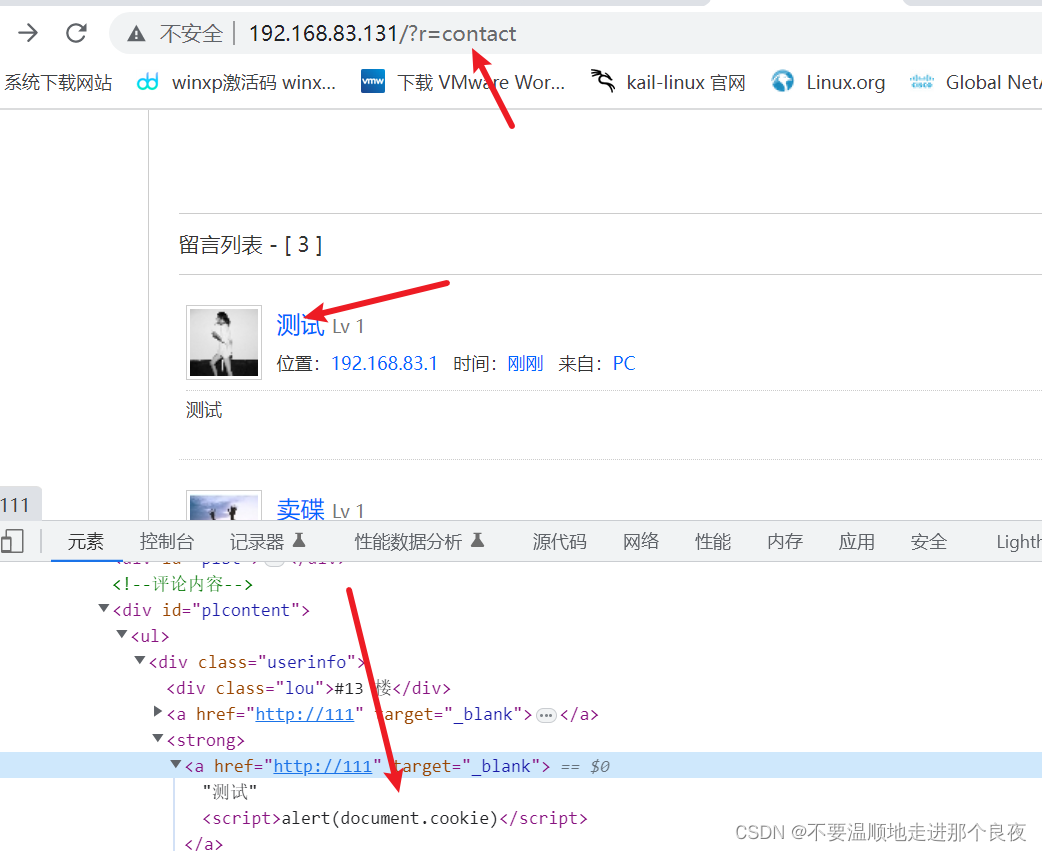Open the 下载 VMware Workstation bookmark
This screenshot has height=851, width=1042.
coord(463,82)
